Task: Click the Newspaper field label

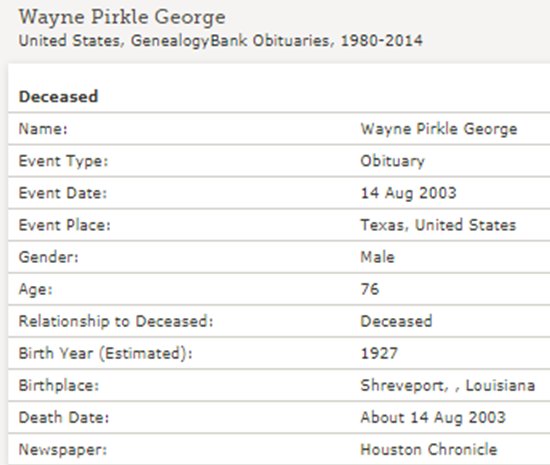Action: (63, 450)
